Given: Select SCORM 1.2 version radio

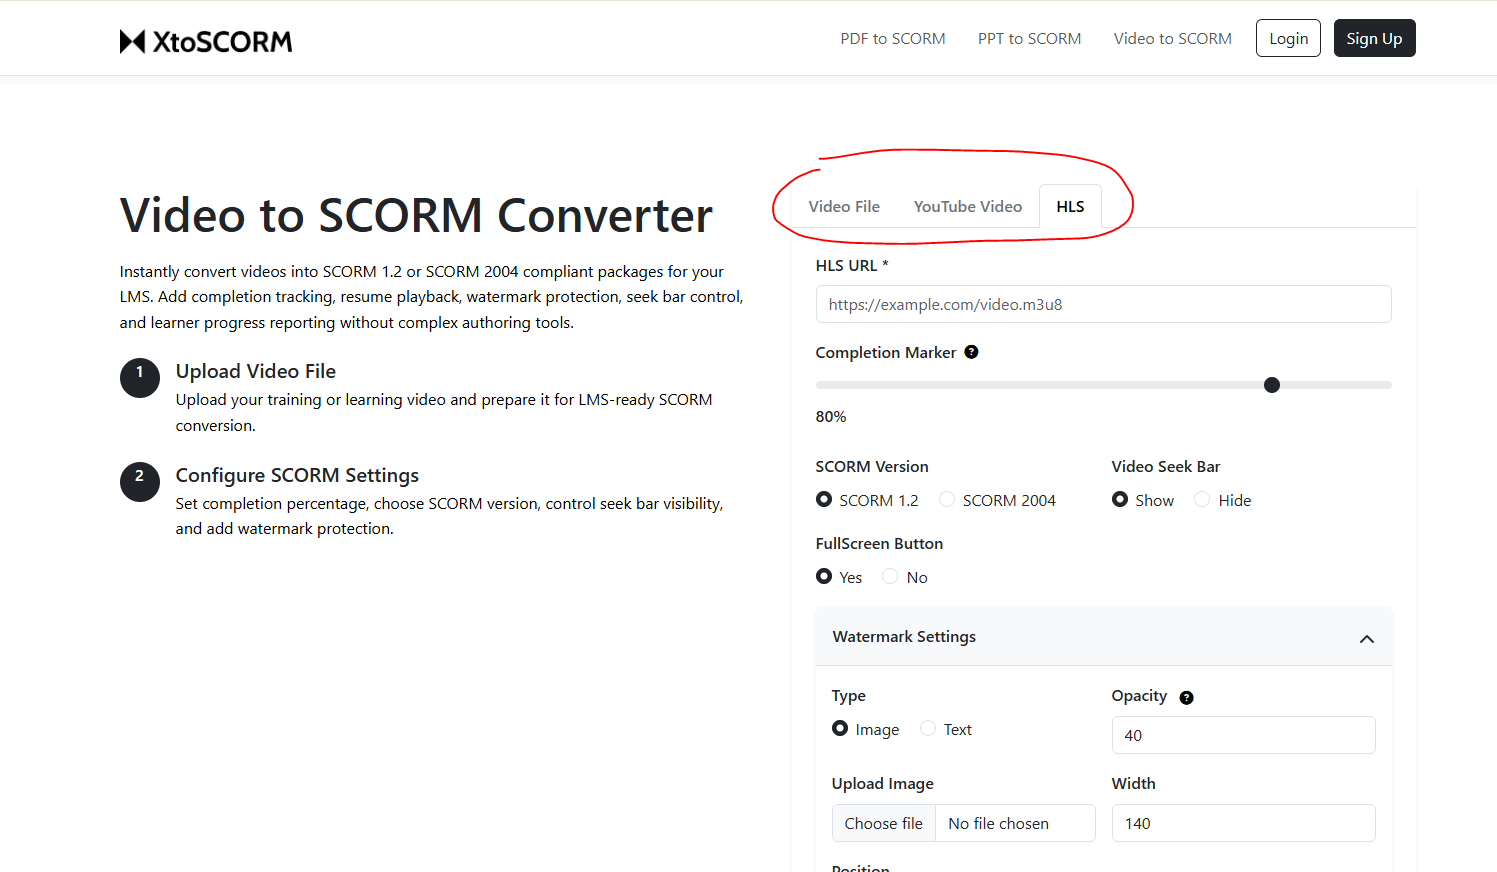Looking at the screenshot, I should point(824,499).
